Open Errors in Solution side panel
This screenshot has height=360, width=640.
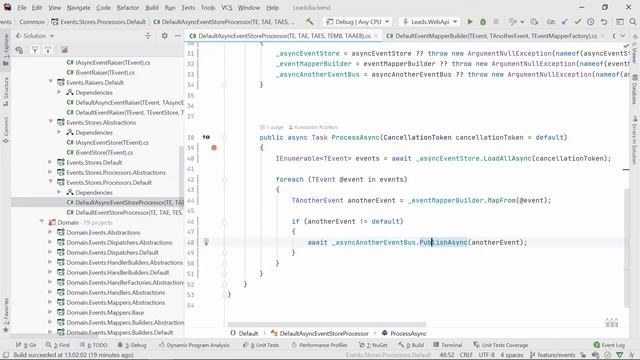634,140
